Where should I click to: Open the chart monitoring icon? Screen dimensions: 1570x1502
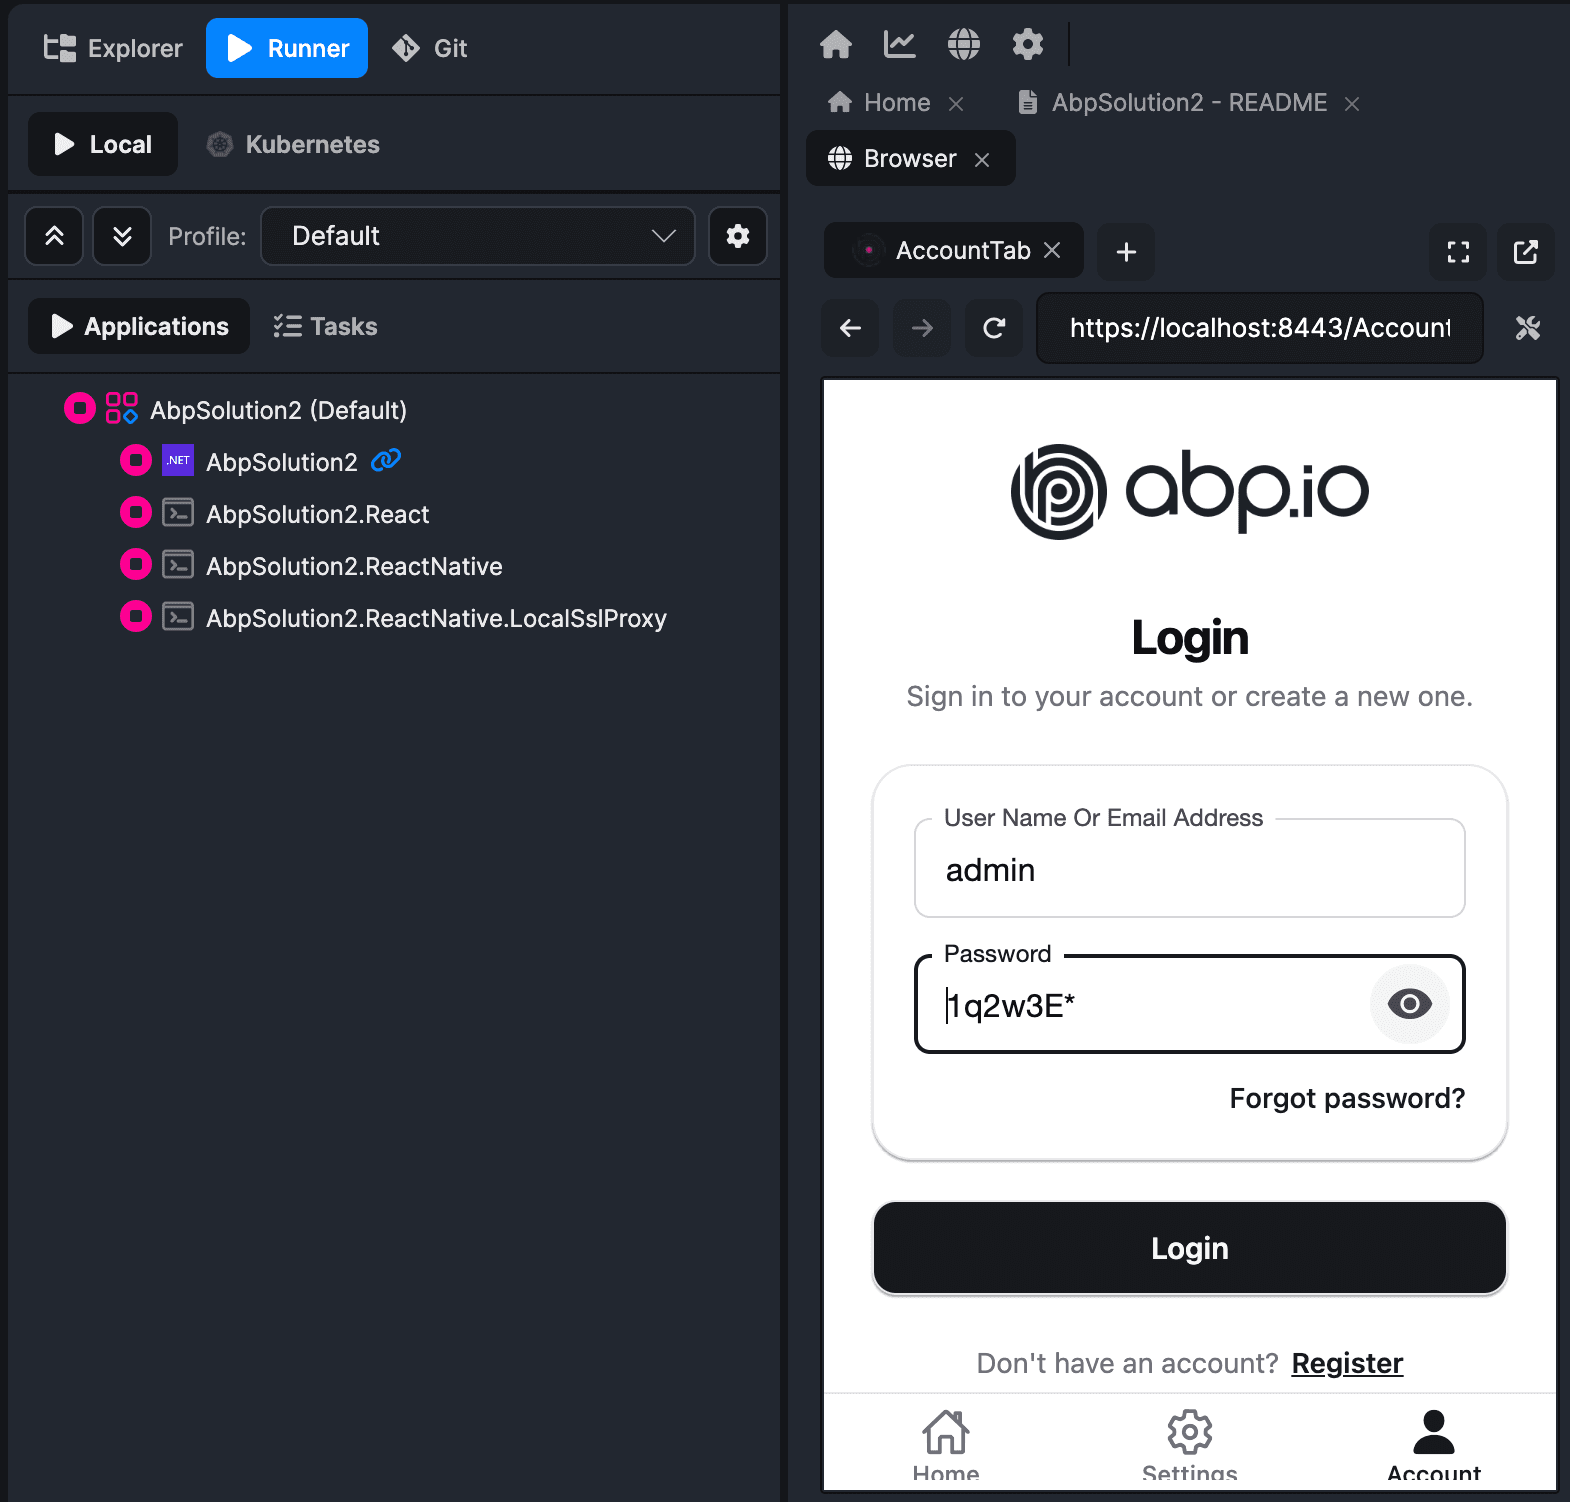point(900,44)
